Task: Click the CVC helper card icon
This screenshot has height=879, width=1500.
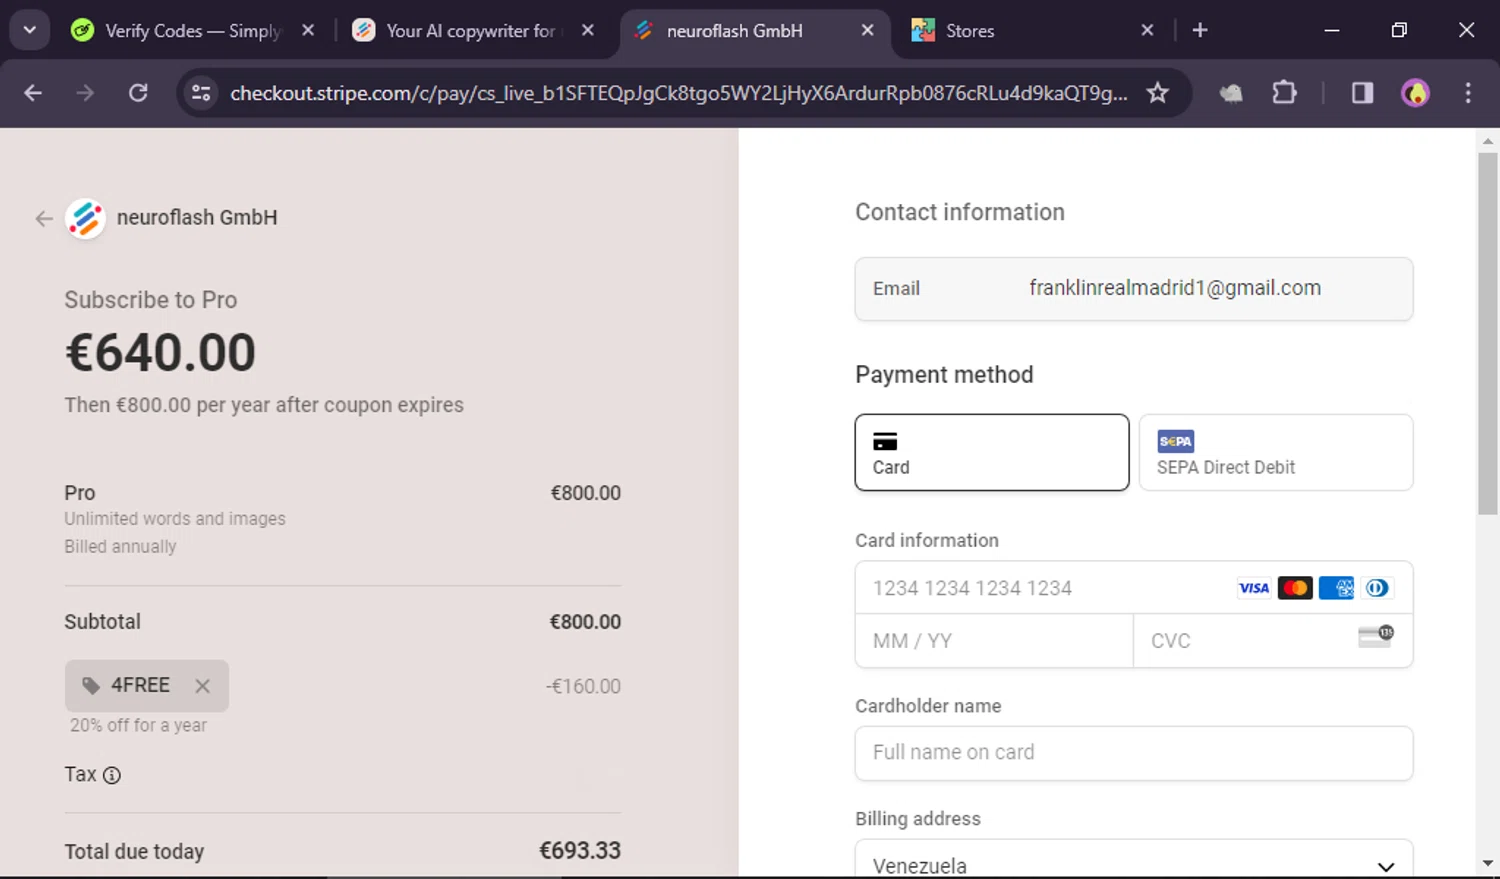Action: pos(1376,637)
